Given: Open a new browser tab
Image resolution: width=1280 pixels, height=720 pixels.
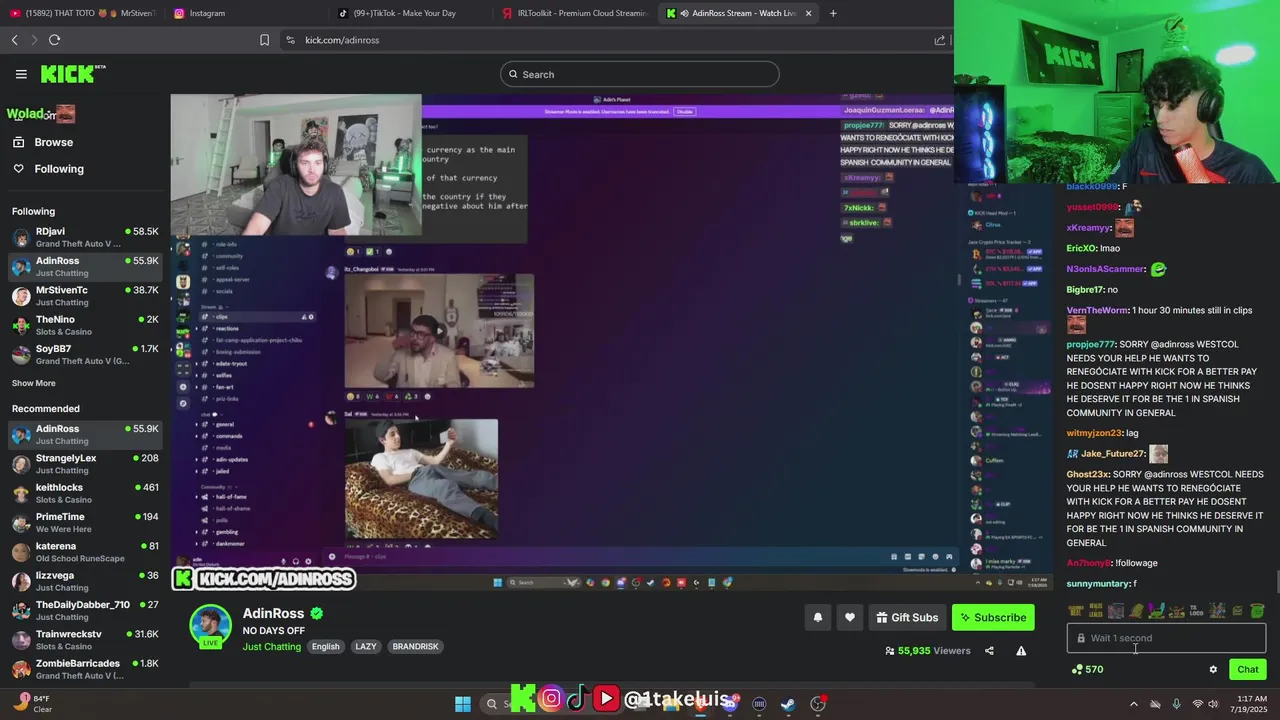Looking at the screenshot, I should tap(833, 13).
